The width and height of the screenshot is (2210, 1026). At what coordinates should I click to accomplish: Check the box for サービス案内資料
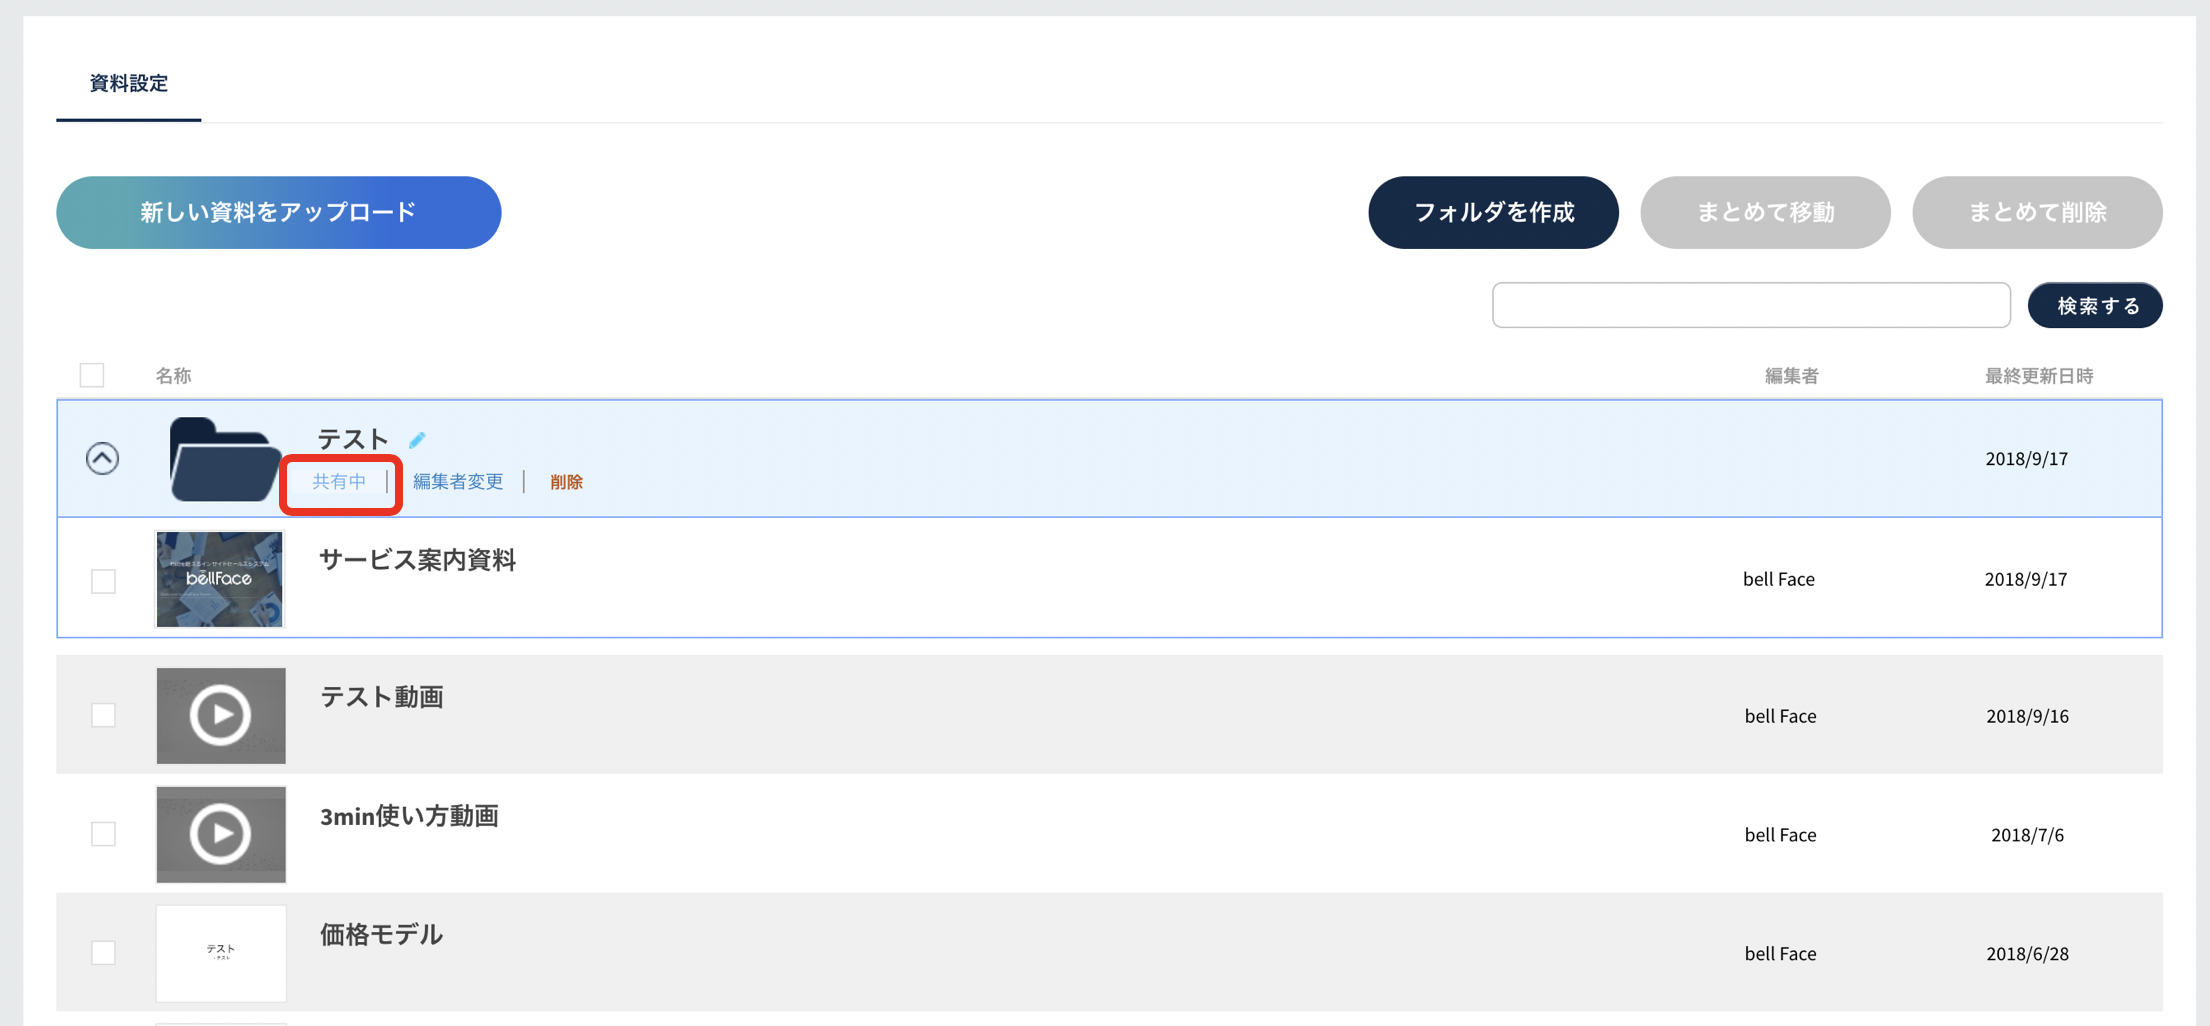[103, 581]
